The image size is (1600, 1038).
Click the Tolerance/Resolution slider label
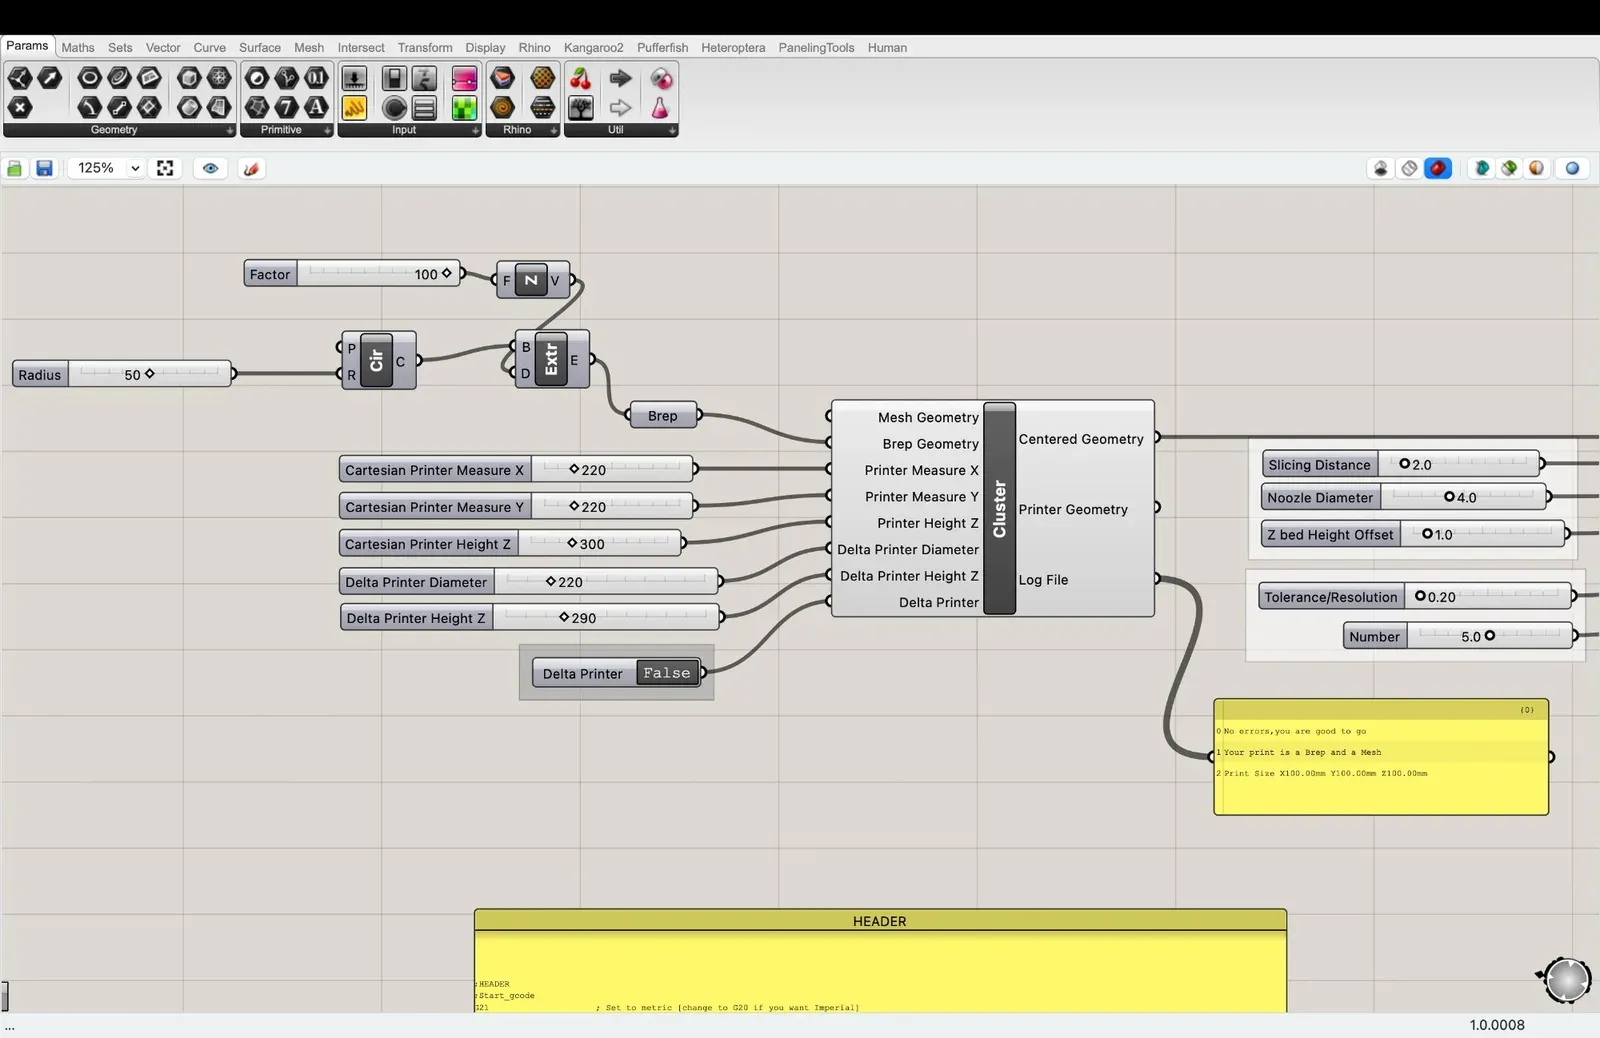1330,597
